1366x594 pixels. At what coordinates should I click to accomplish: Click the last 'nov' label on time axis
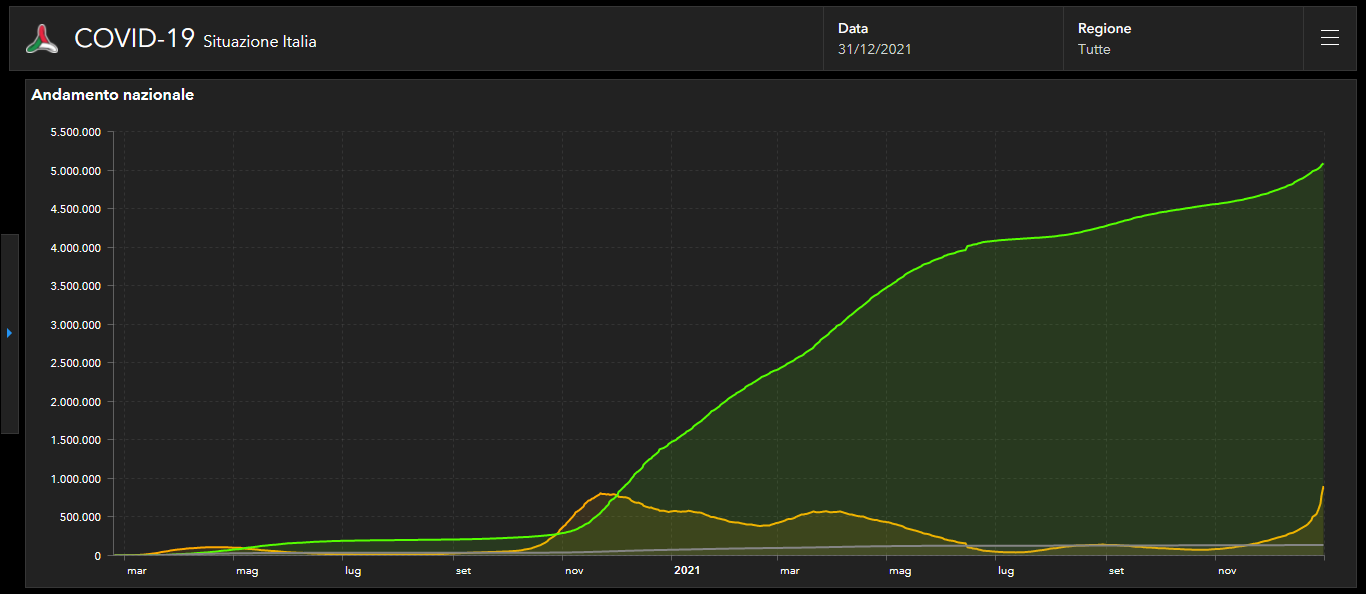pyautogui.click(x=1226, y=571)
